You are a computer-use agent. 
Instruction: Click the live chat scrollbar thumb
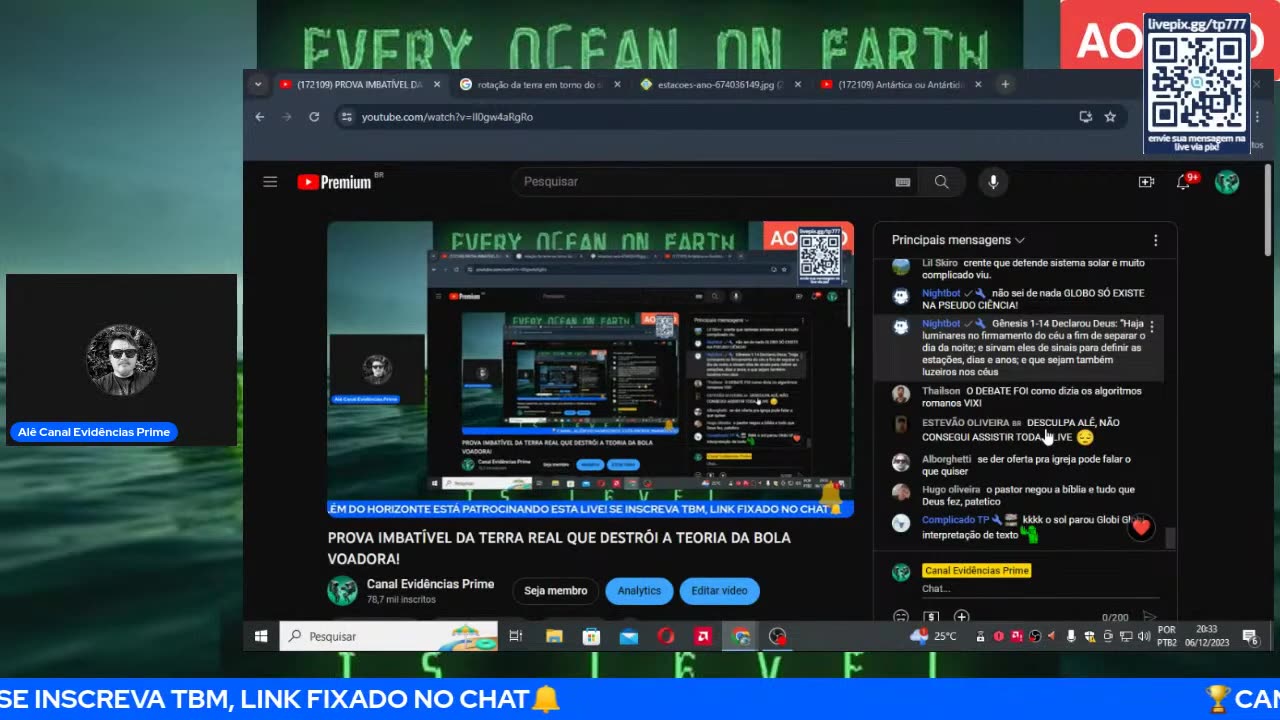coord(1169,538)
